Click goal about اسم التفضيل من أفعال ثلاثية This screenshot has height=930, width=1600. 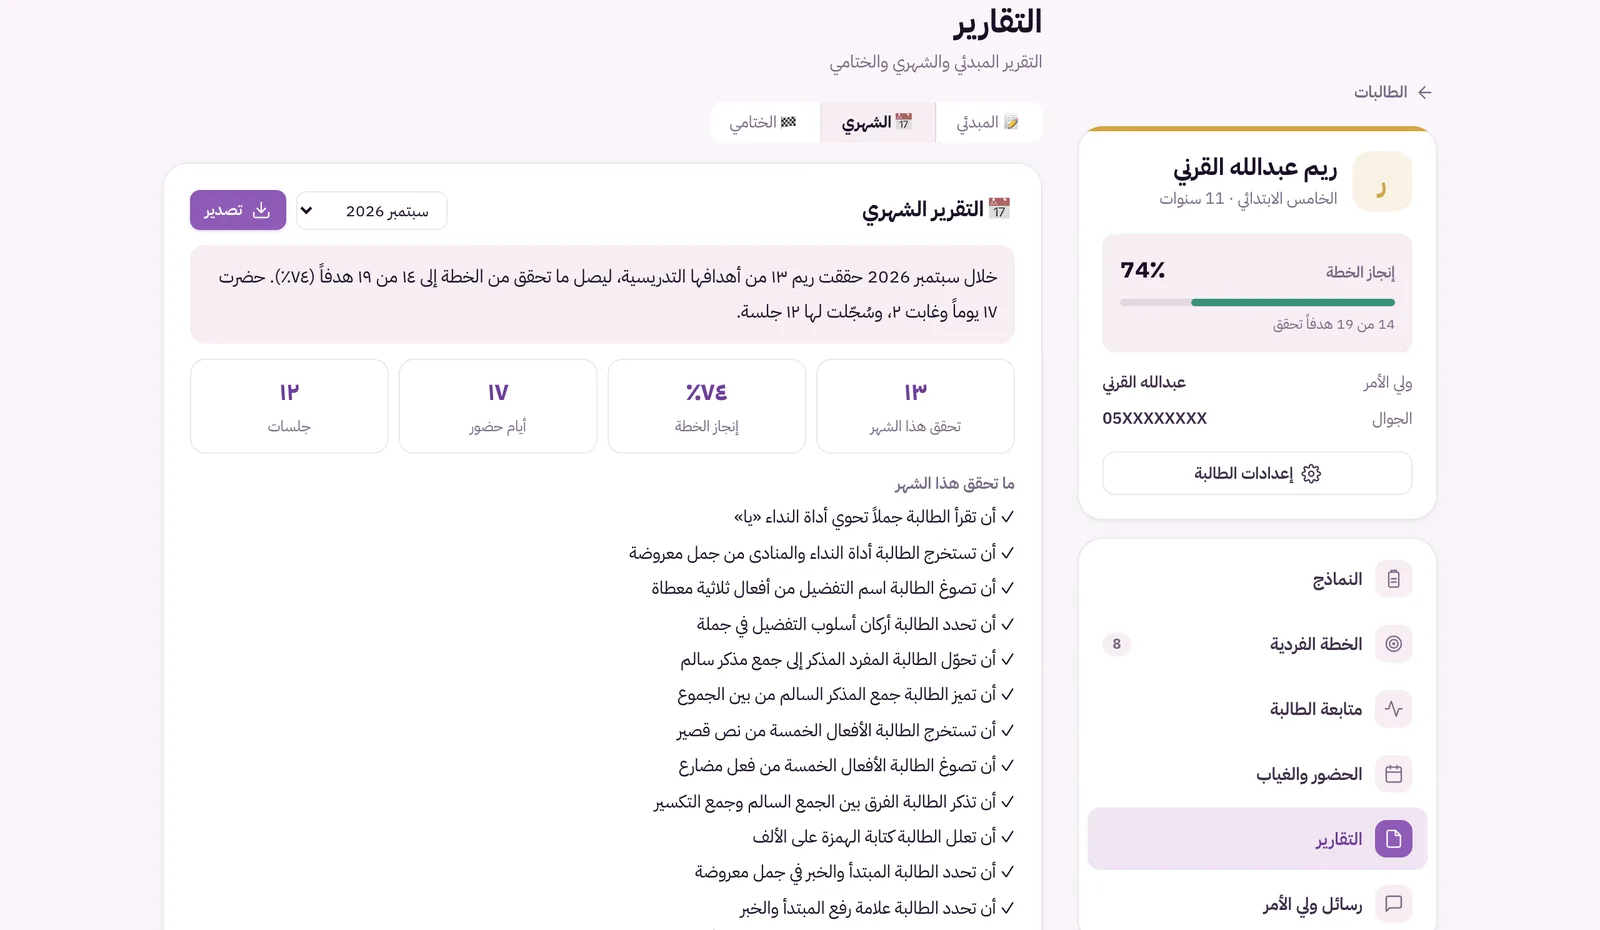pyautogui.click(x=833, y=588)
